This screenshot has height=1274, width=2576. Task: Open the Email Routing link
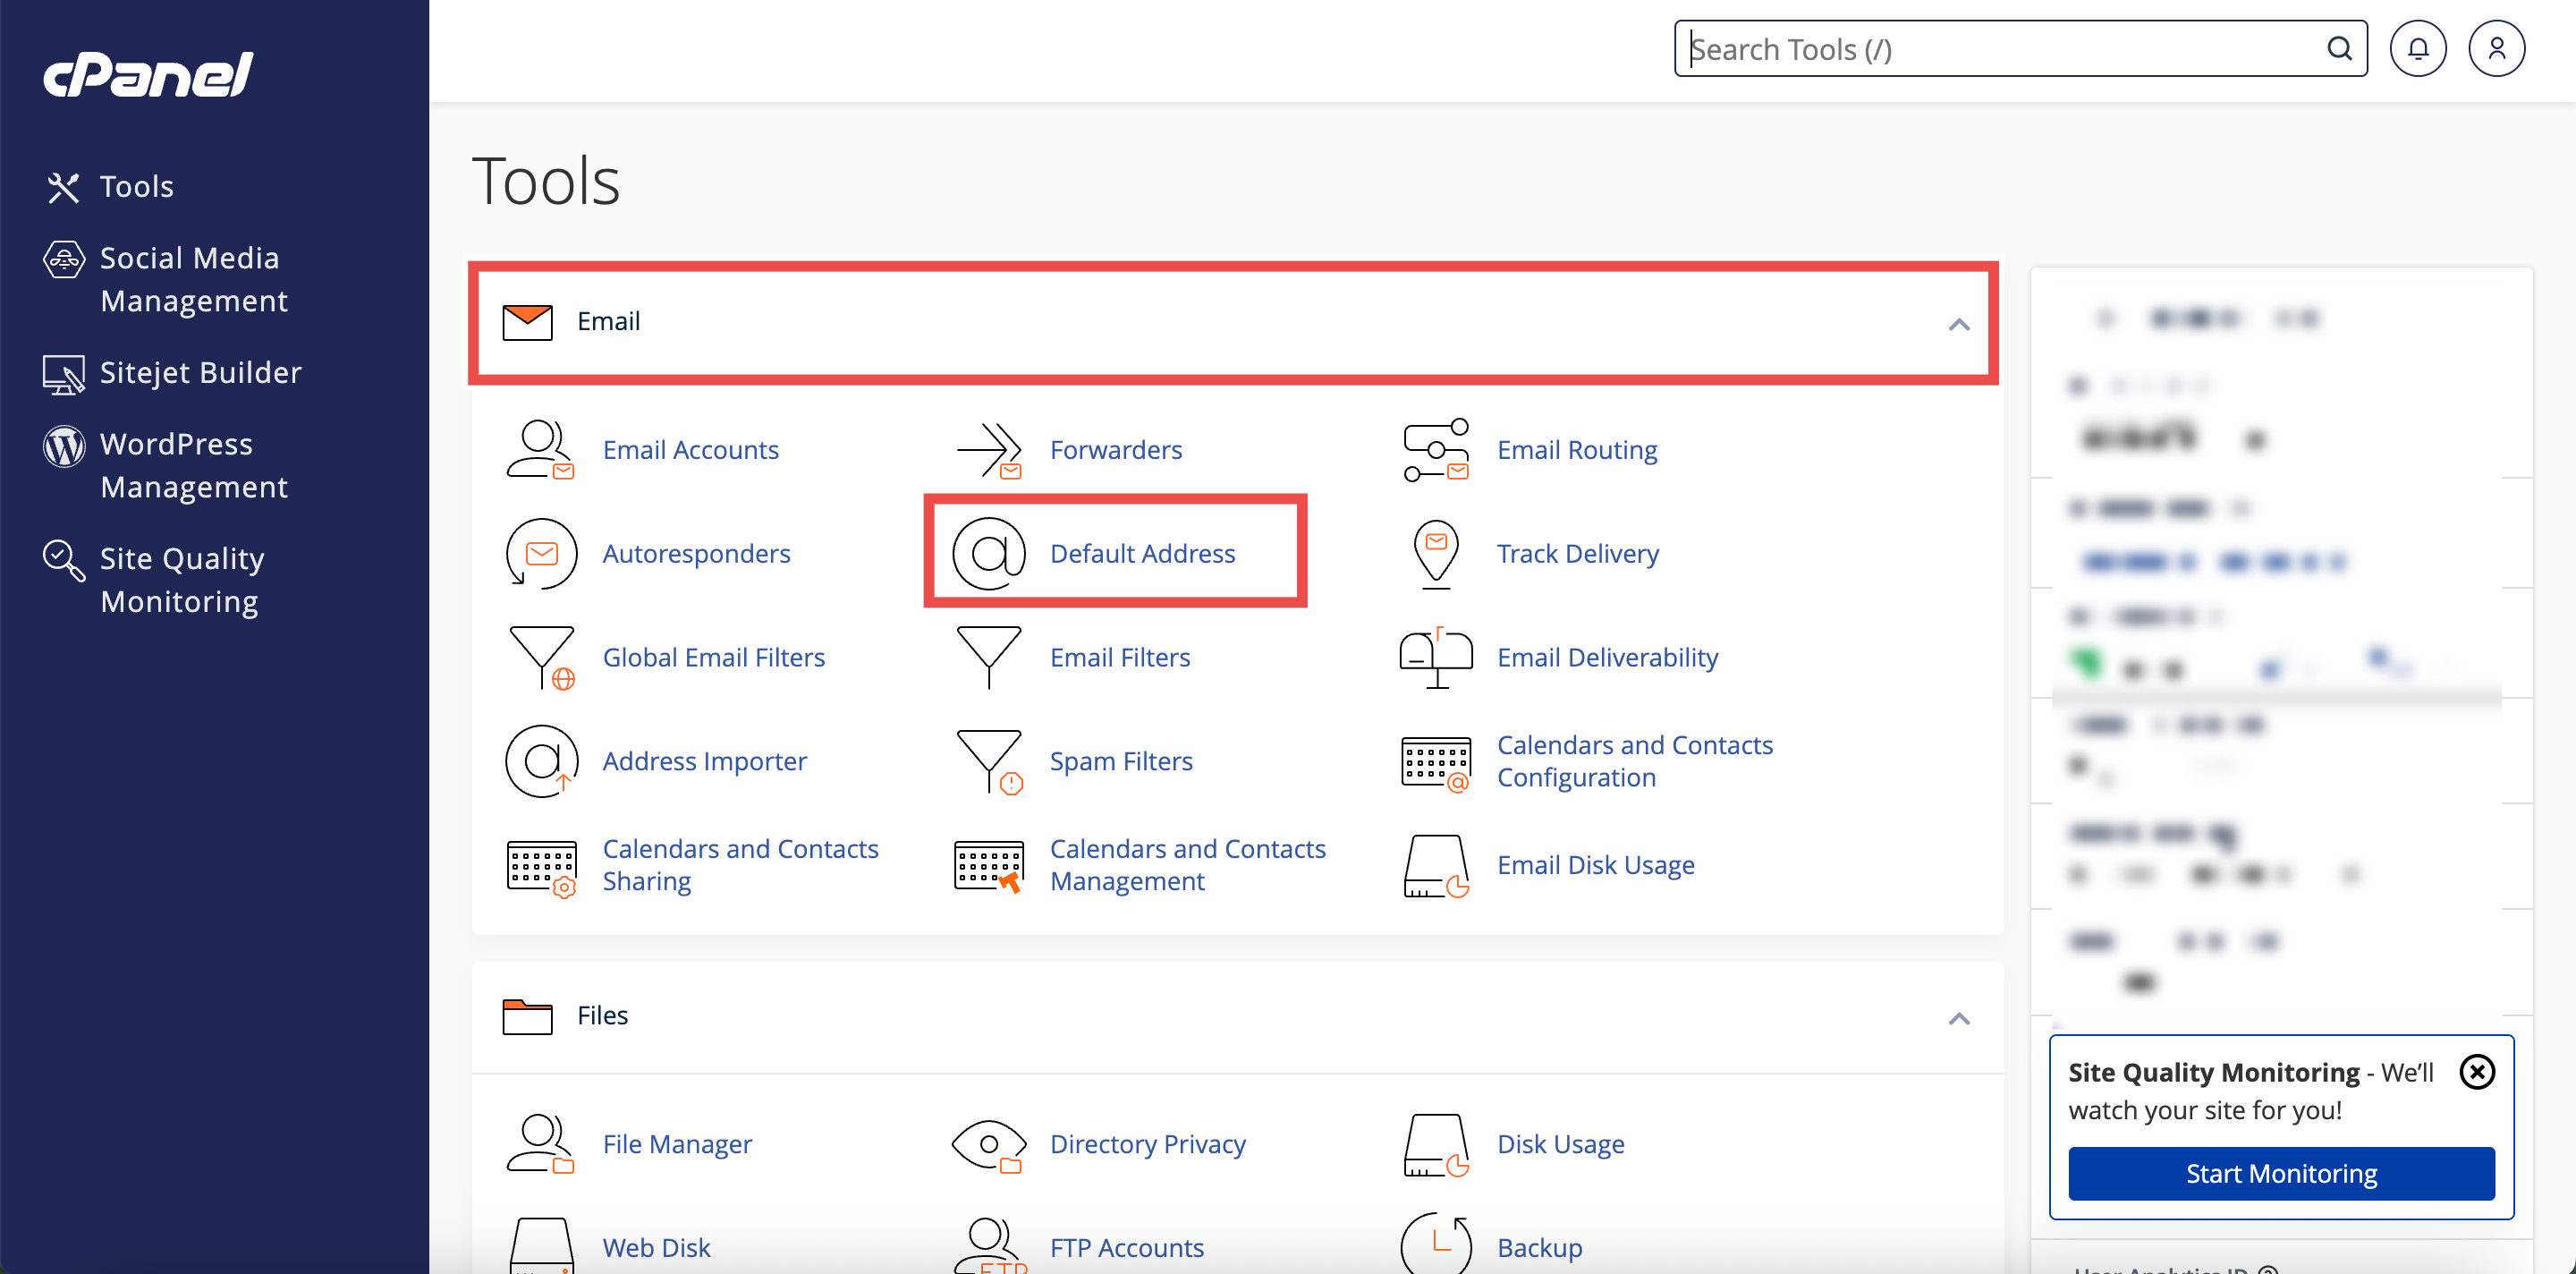point(1576,449)
